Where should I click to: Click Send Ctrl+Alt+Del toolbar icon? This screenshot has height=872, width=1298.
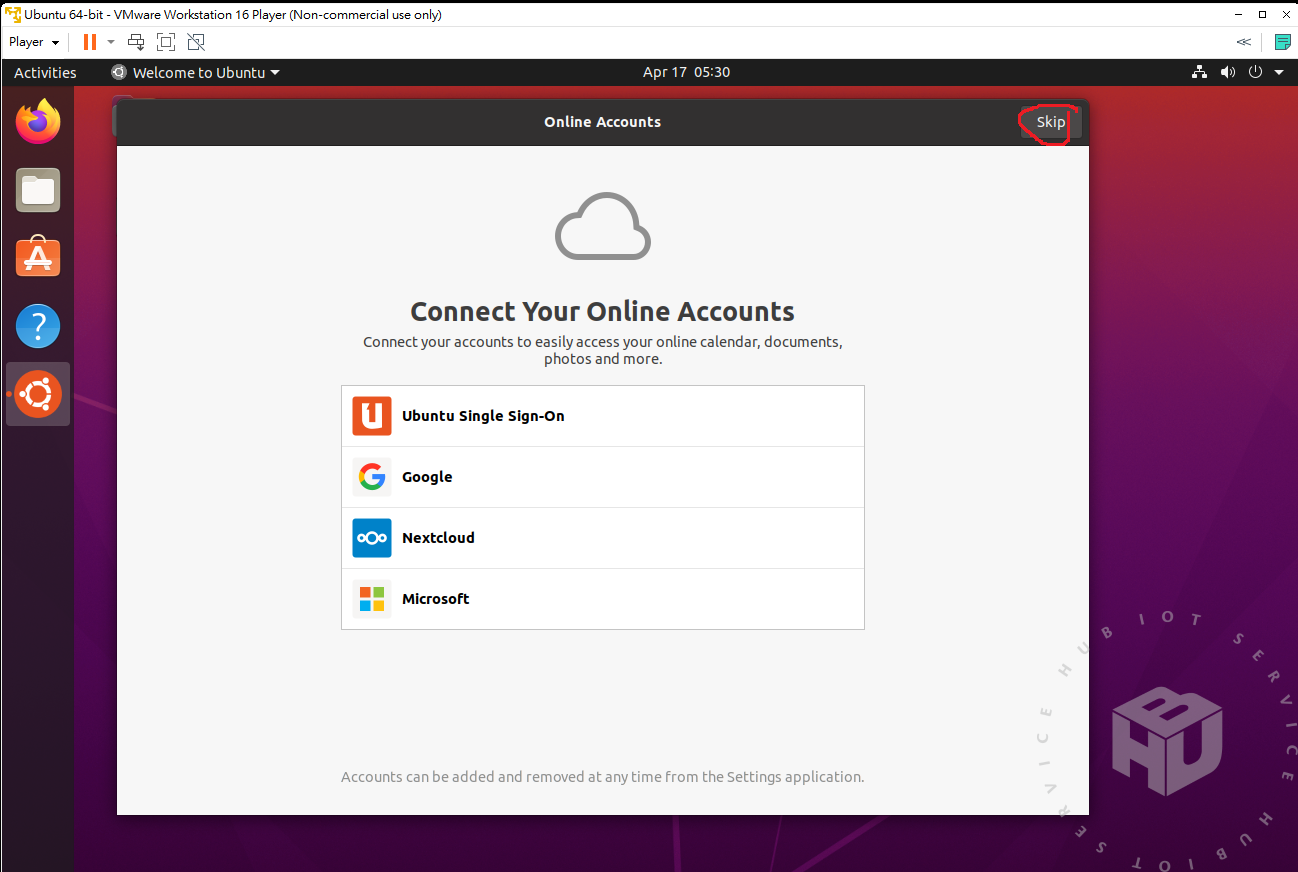[x=136, y=42]
